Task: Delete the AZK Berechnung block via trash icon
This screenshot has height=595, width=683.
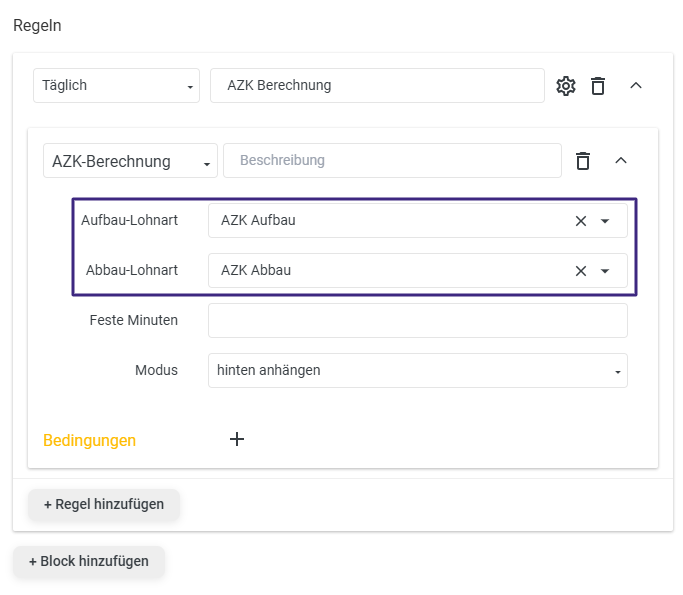Action: coord(598,86)
